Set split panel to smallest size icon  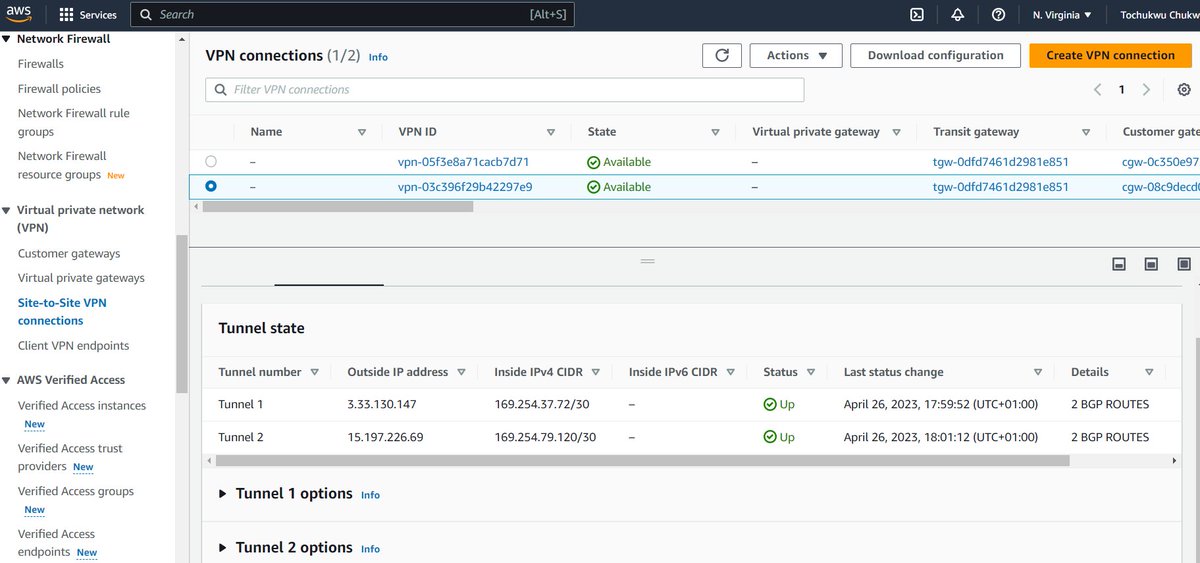point(1119,264)
